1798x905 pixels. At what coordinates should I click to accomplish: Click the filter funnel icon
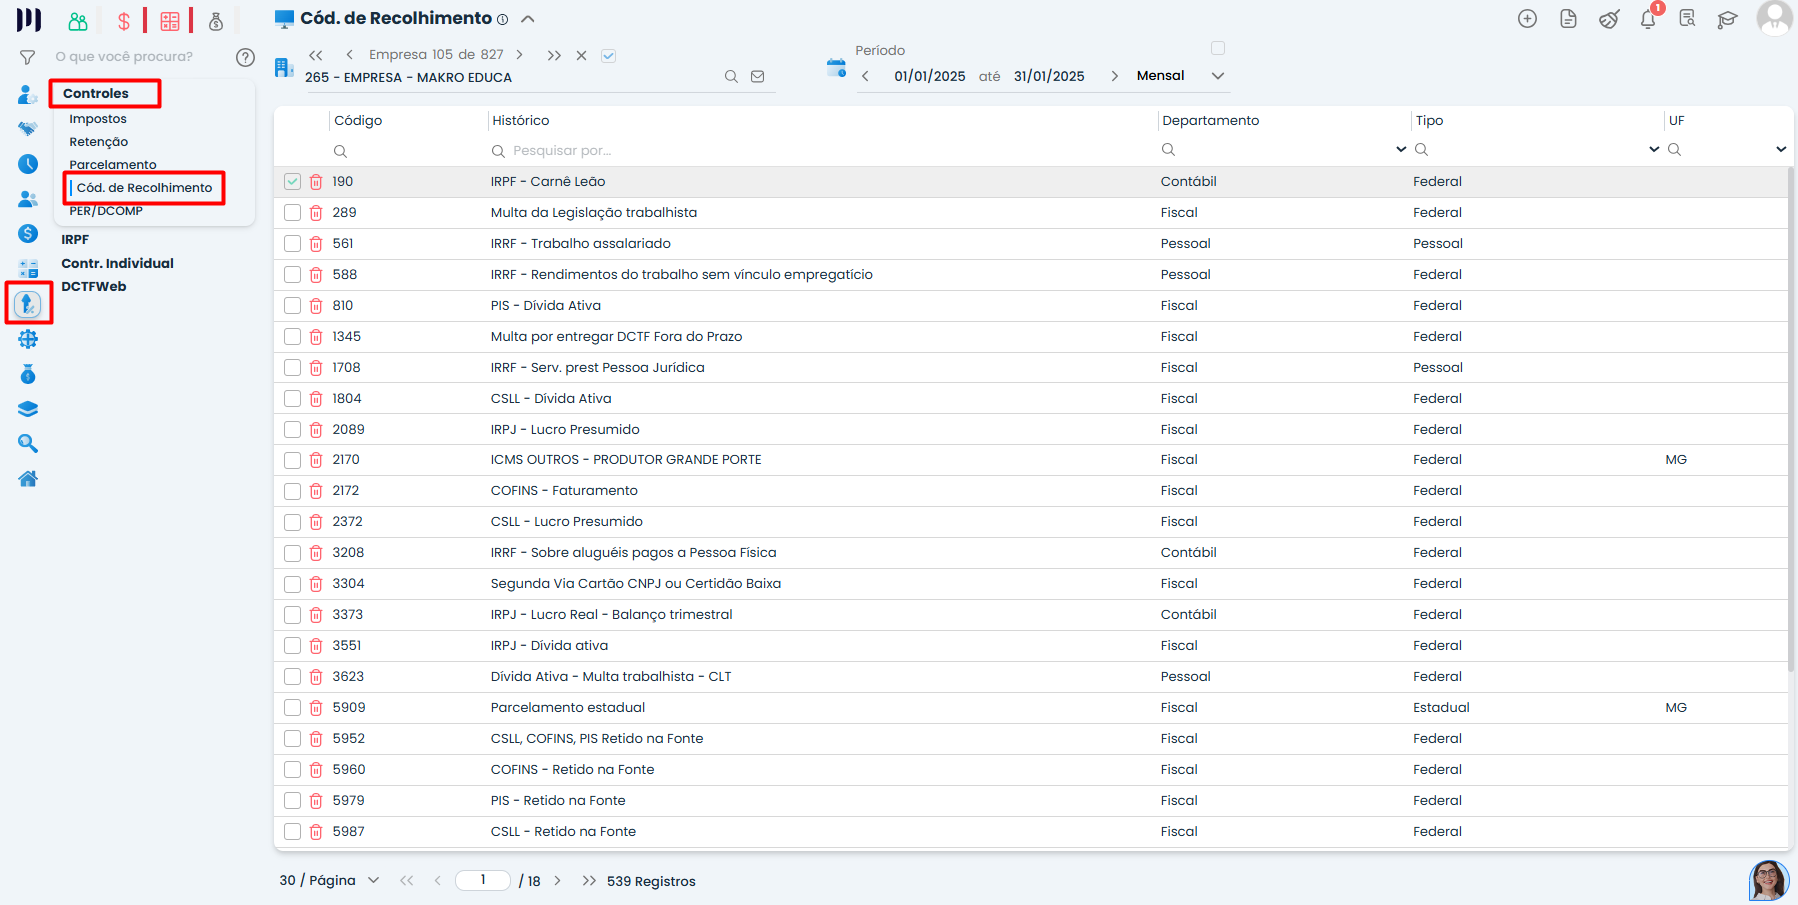pyautogui.click(x=28, y=57)
